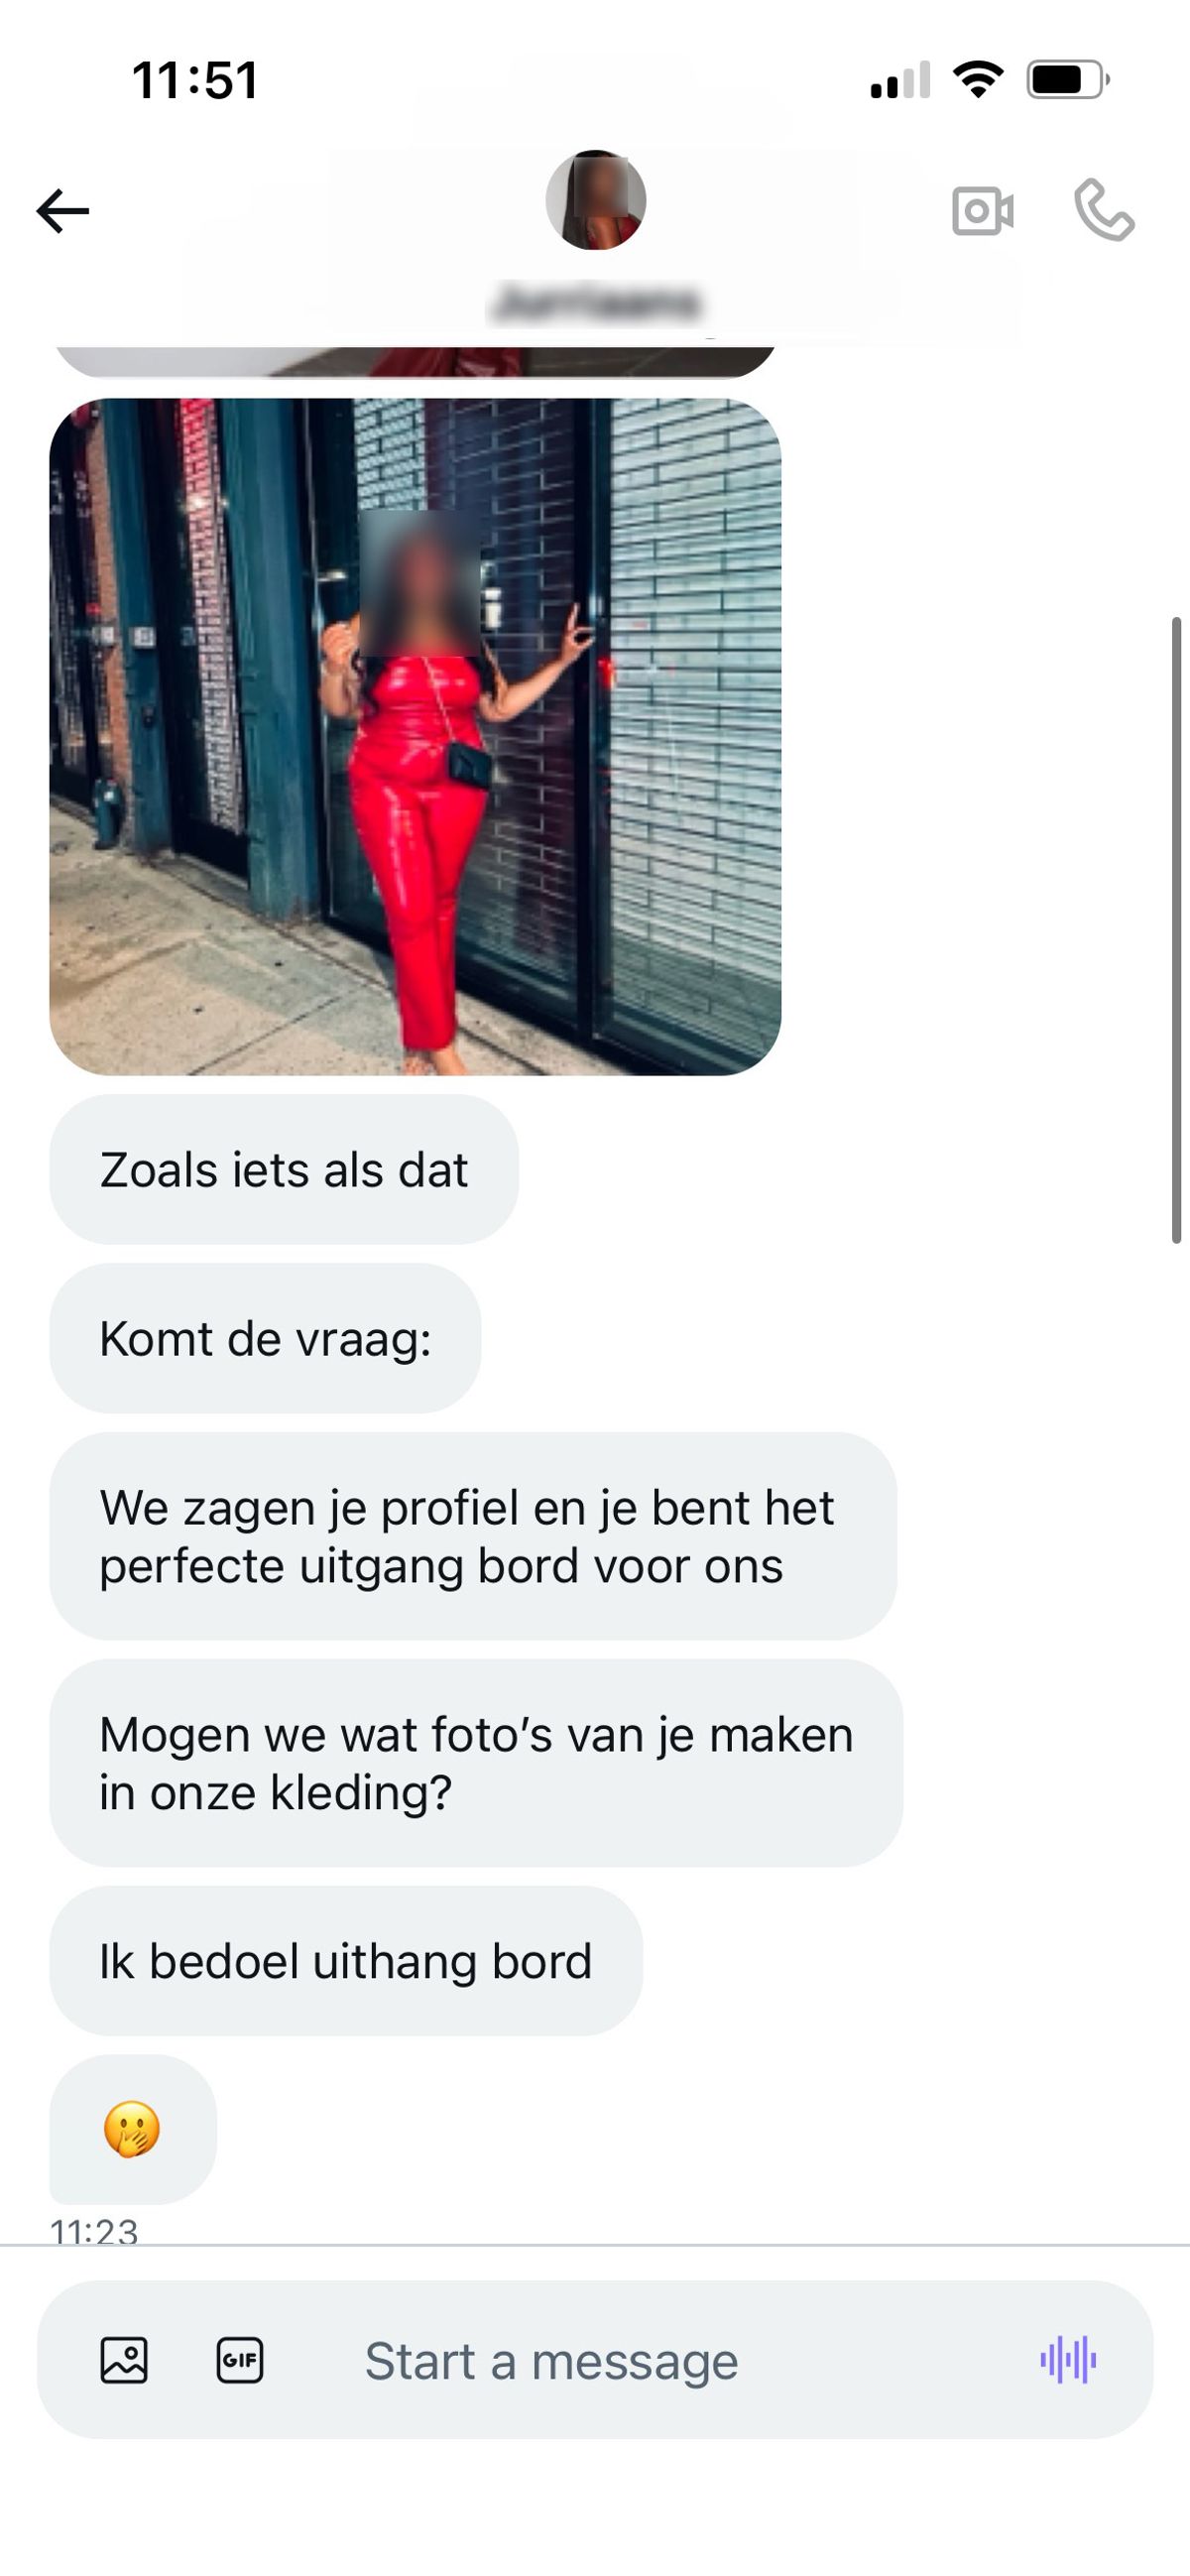The width and height of the screenshot is (1190, 2576).
Task: Tap the blurred contact name header
Action: click(597, 302)
